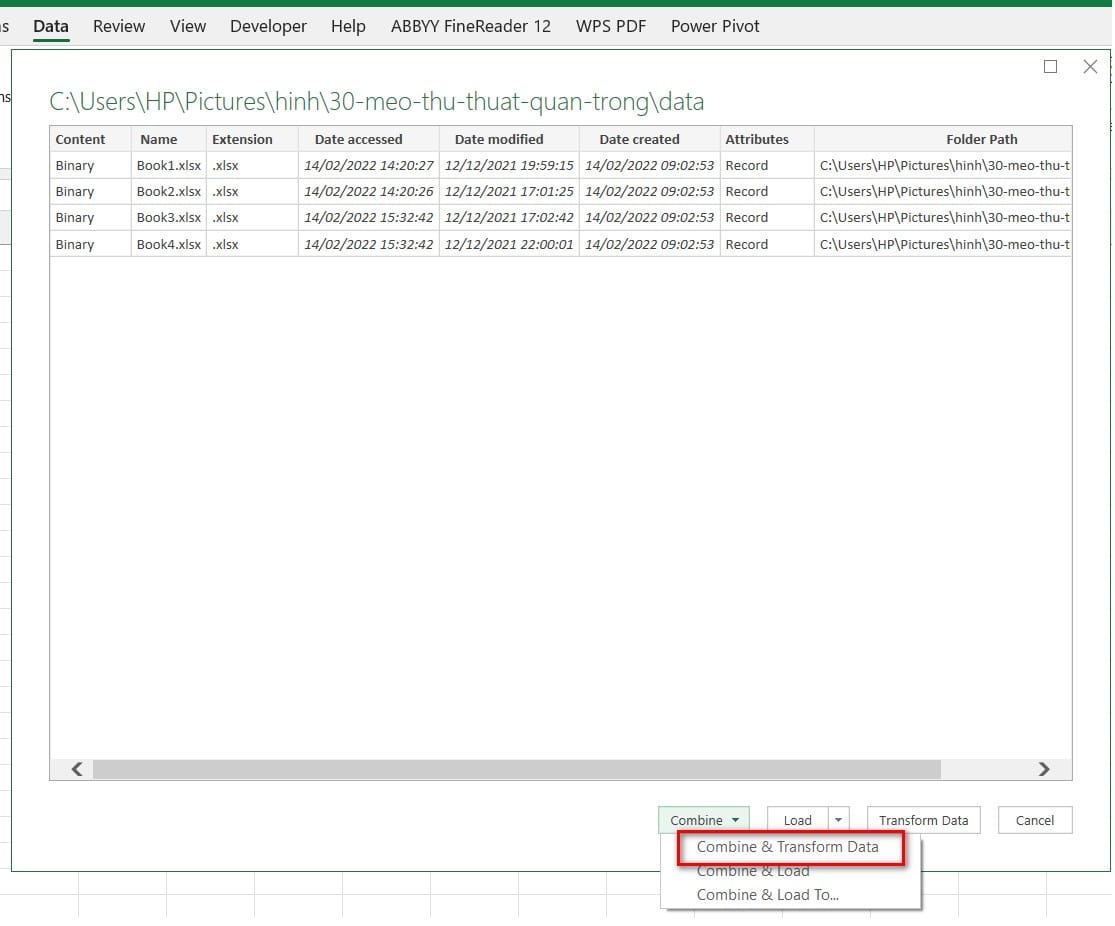Viewport: 1115px width, 926px height.
Task: Click the Cancel button
Action: (x=1035, y=820)
